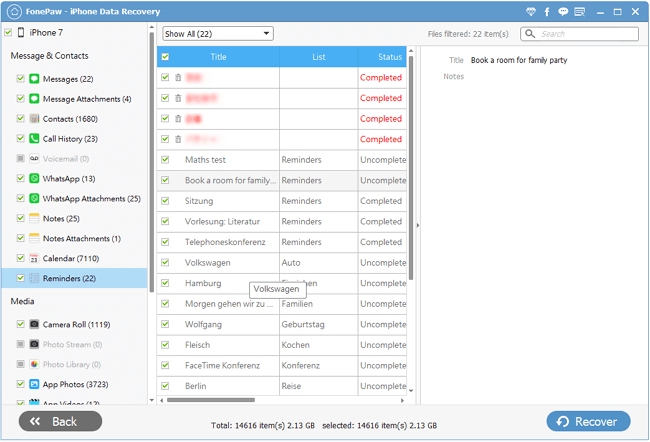The width and height of the screenshot is (650, 442).
Task: Select Reminders (22) in sidebar
Action: 75,278
